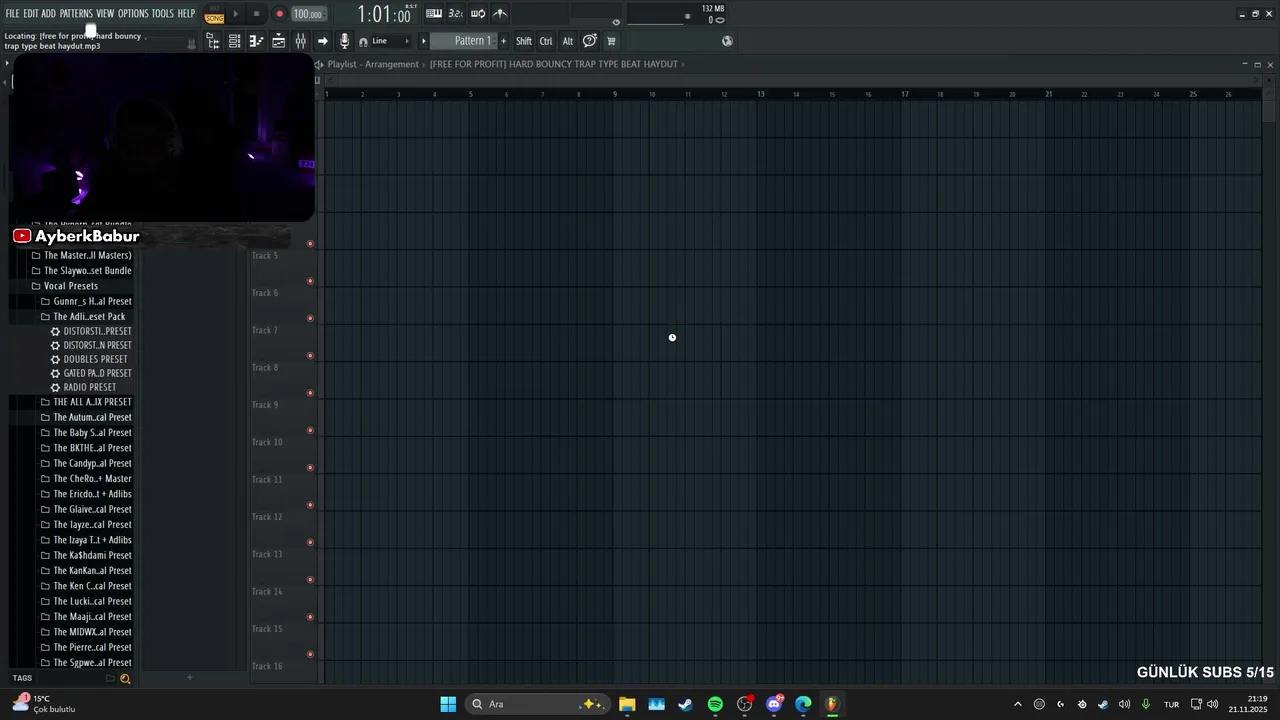Open the mixer icon in toolbar
The width and height of the screenshot is (1280, 720).
click(300, 41)
